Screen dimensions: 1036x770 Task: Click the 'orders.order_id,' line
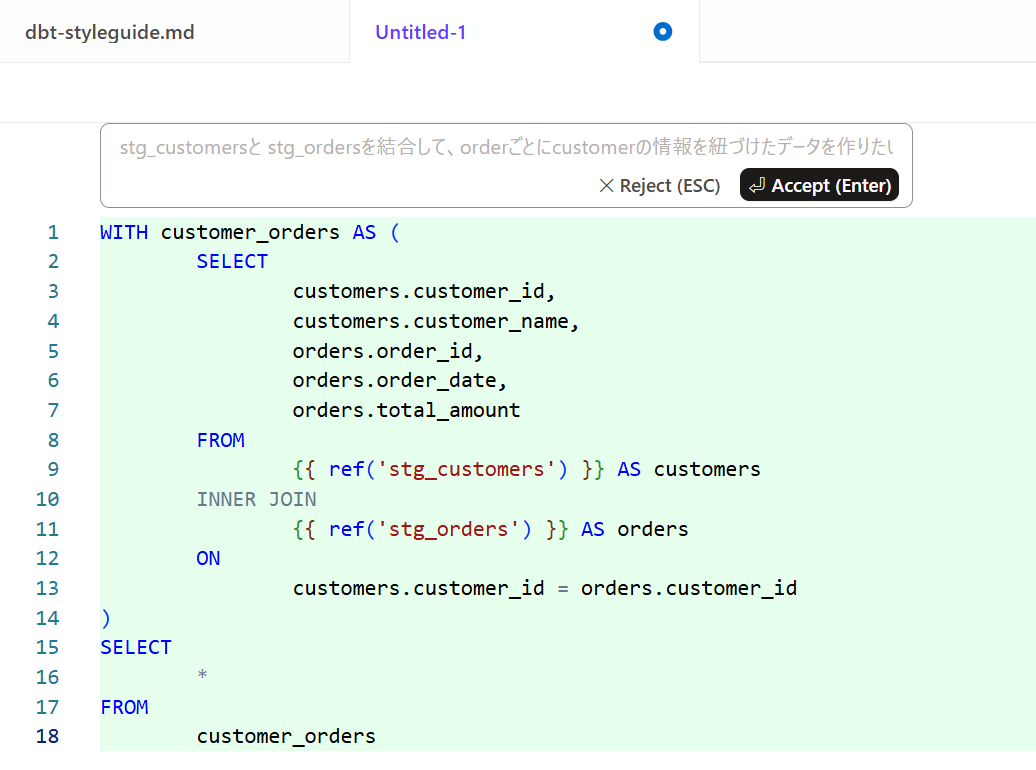[x=388, y=351]
